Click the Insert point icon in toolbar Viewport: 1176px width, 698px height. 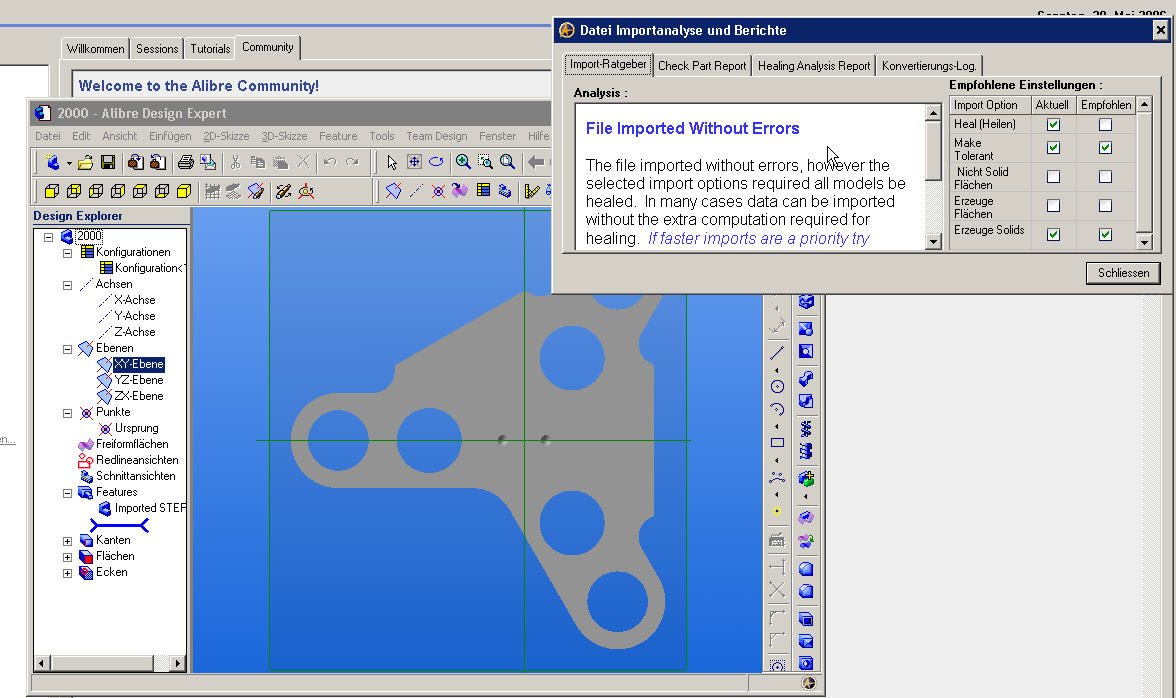438,191
